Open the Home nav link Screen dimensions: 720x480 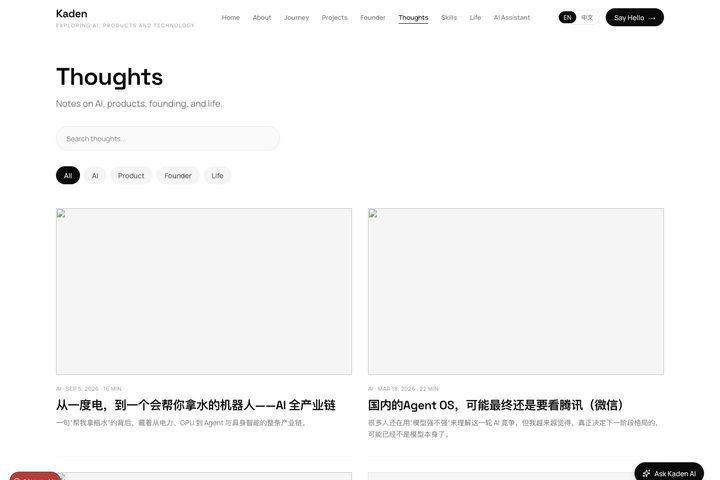coord(231,17)
